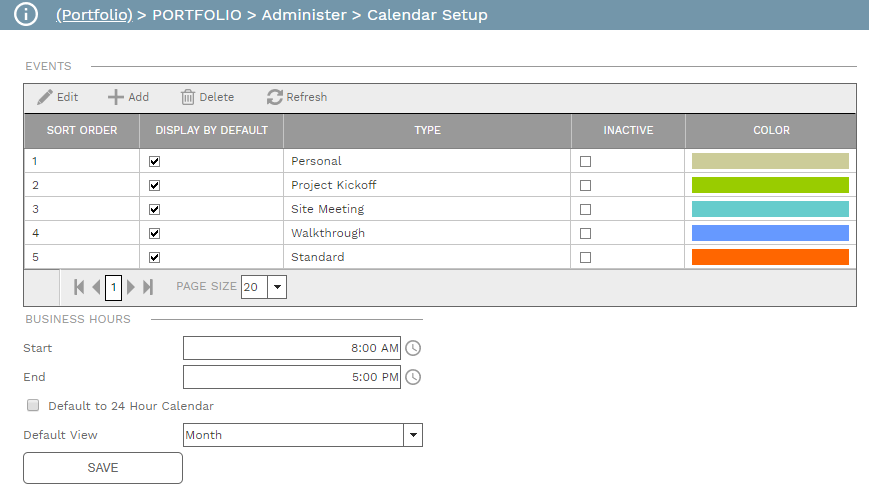Screen dimensions: 869x495
Task: Enable Default to 24 Hour Calendar
Action: 33,406
